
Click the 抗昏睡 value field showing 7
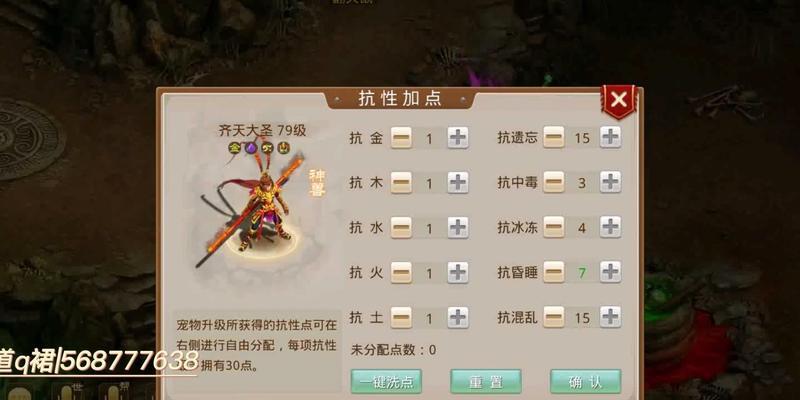582,272
